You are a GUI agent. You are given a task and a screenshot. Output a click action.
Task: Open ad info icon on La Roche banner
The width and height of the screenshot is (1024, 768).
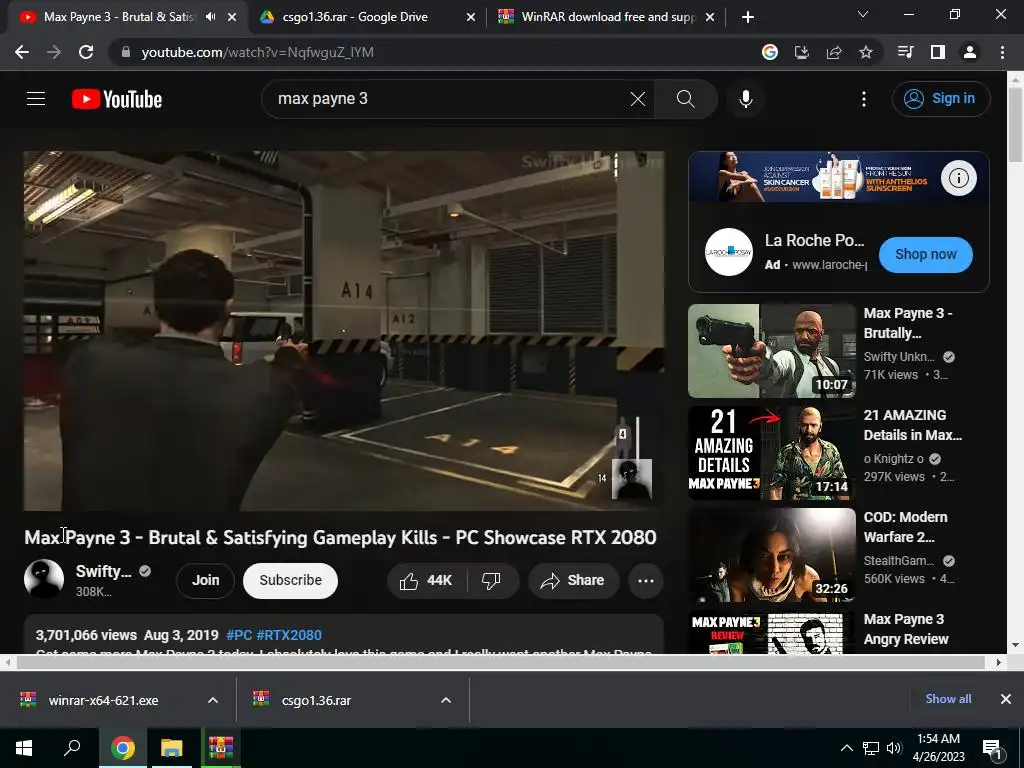958,178
